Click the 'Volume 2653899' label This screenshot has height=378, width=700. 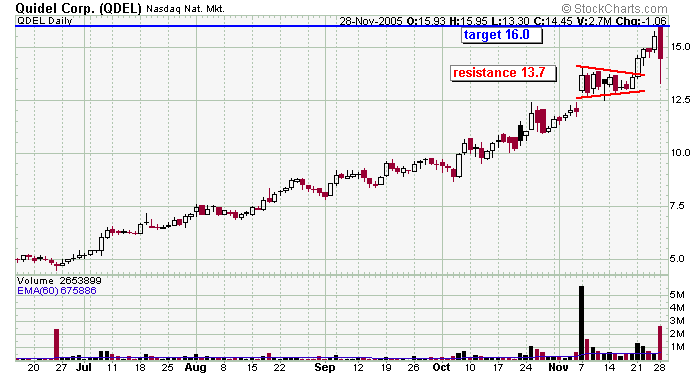[59, 281]
